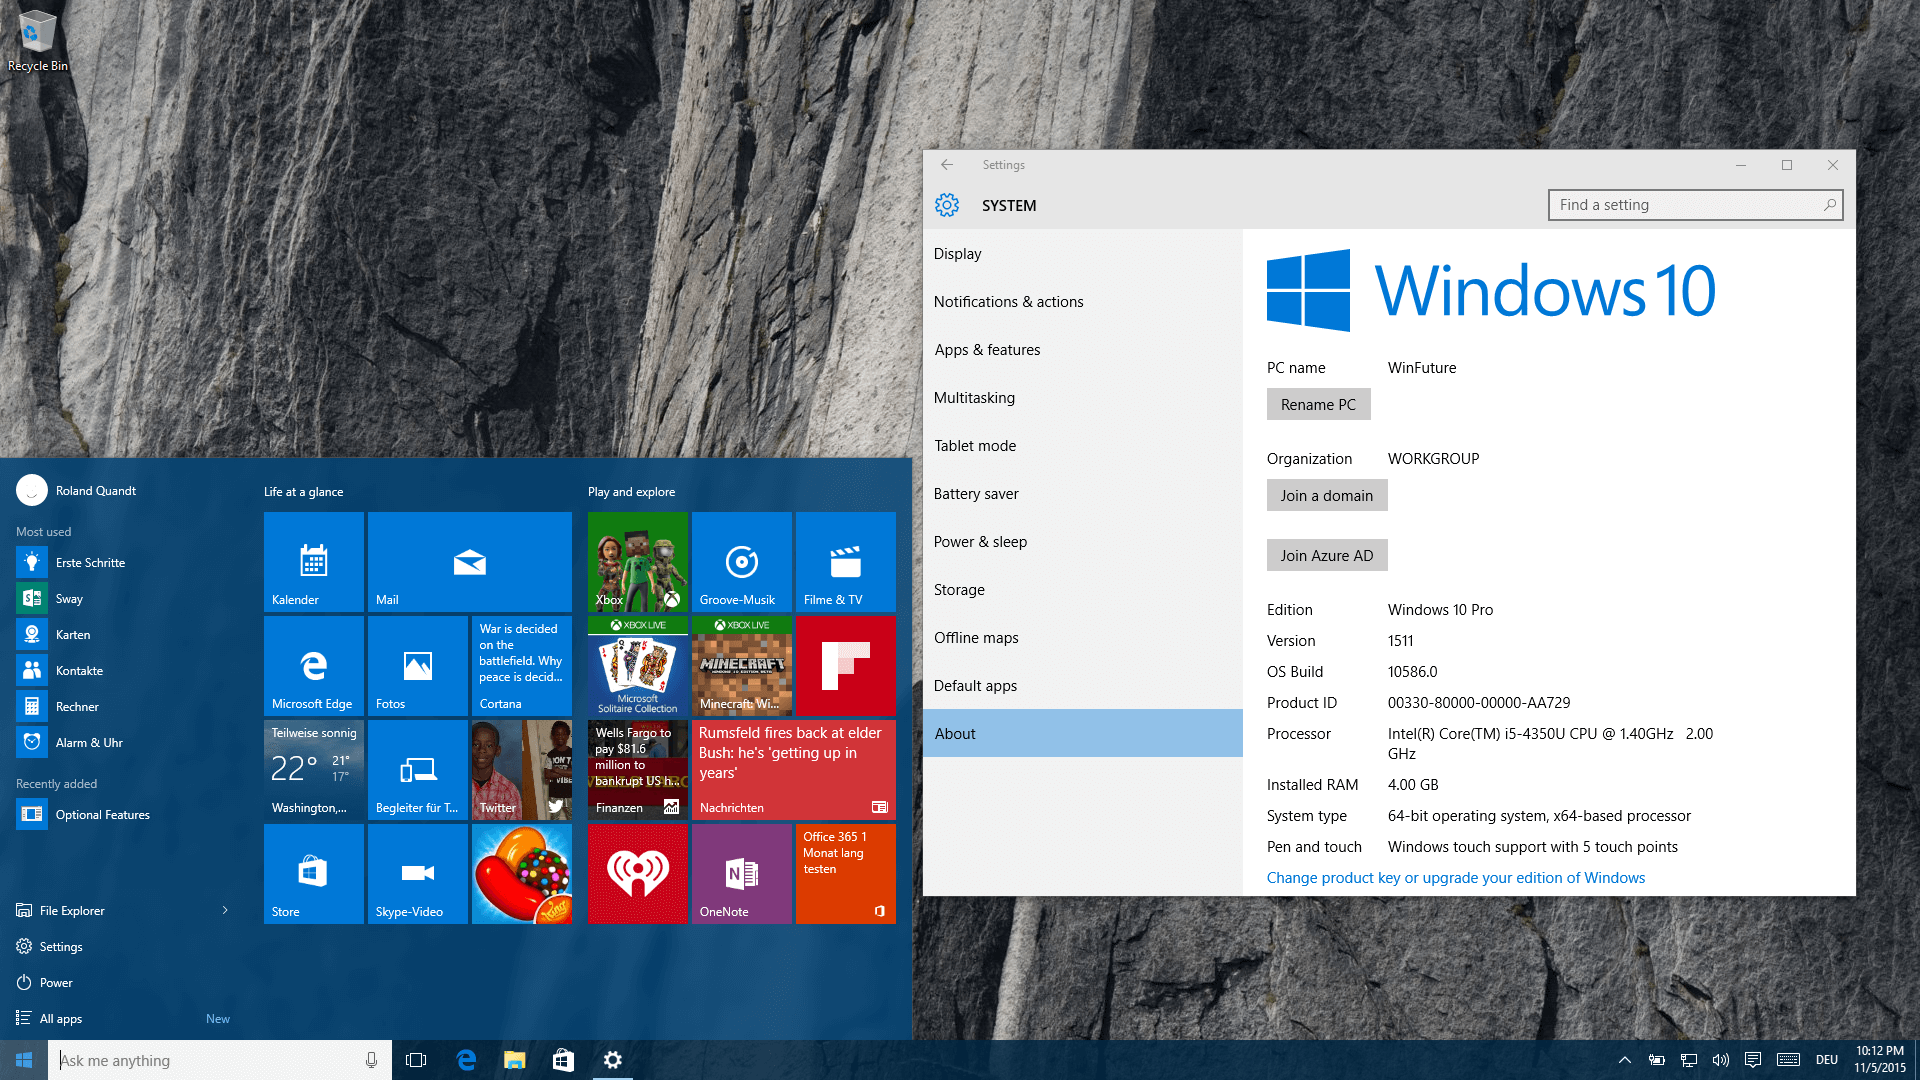This screenshot has width=1920, height=1080.
Task: Click the Task View taskbar icon
Action: [416, 1060]
